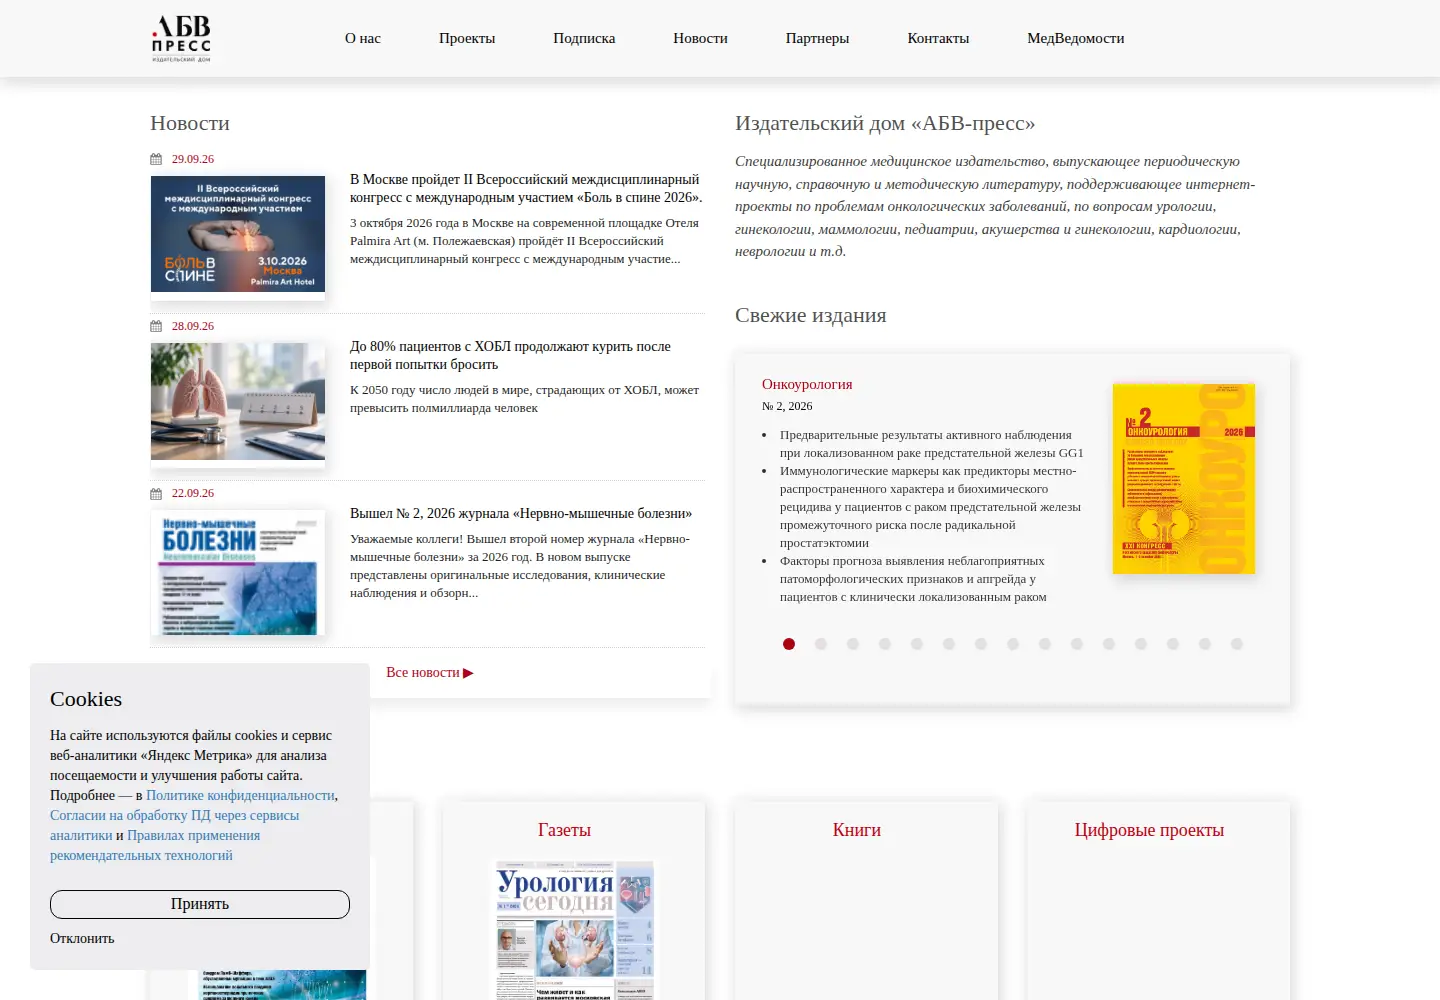Click the date 29.09.26
Image resolution: width=1440 pixels, height=1000 pixels.
tap(193, 159)
